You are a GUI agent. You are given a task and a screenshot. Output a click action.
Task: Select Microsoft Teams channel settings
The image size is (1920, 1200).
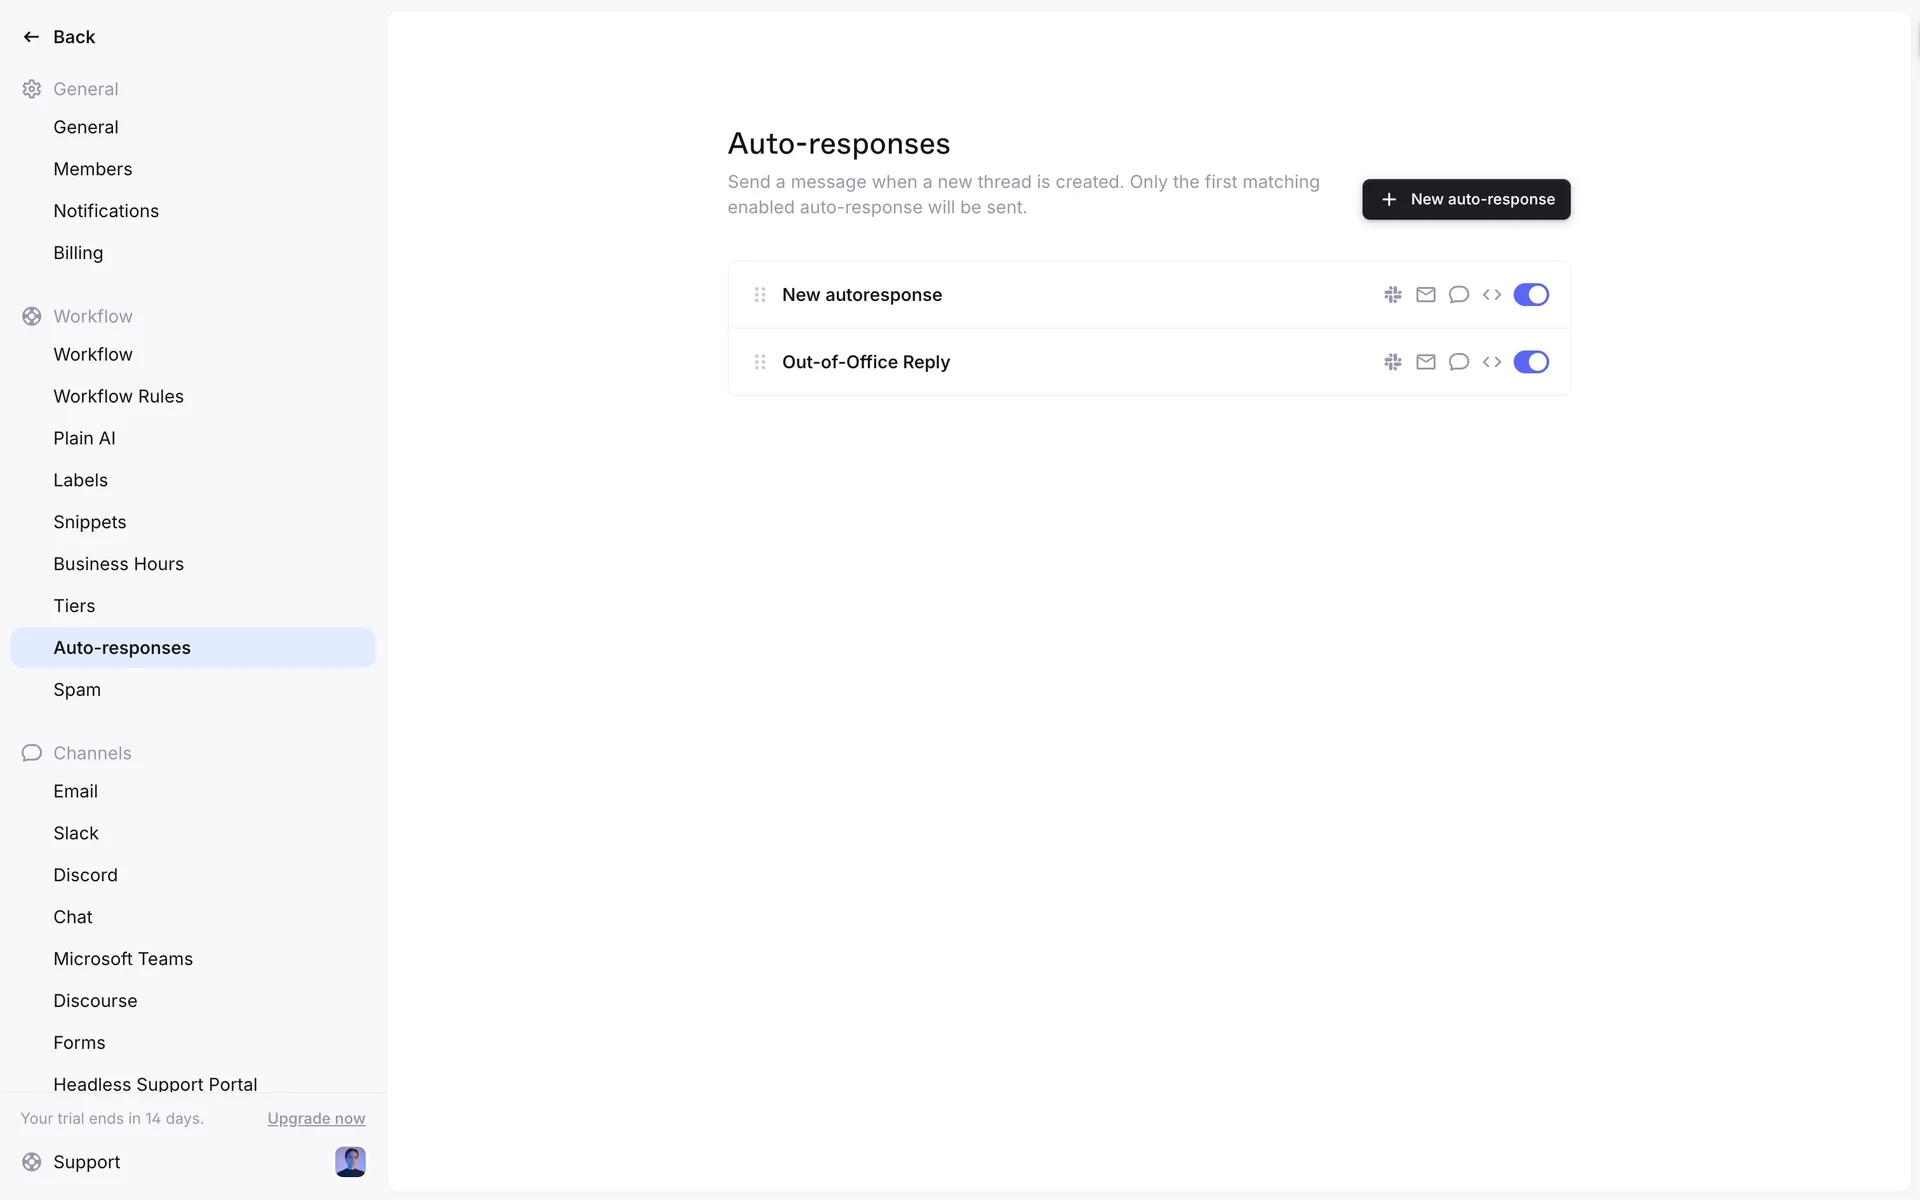[123, 959]
